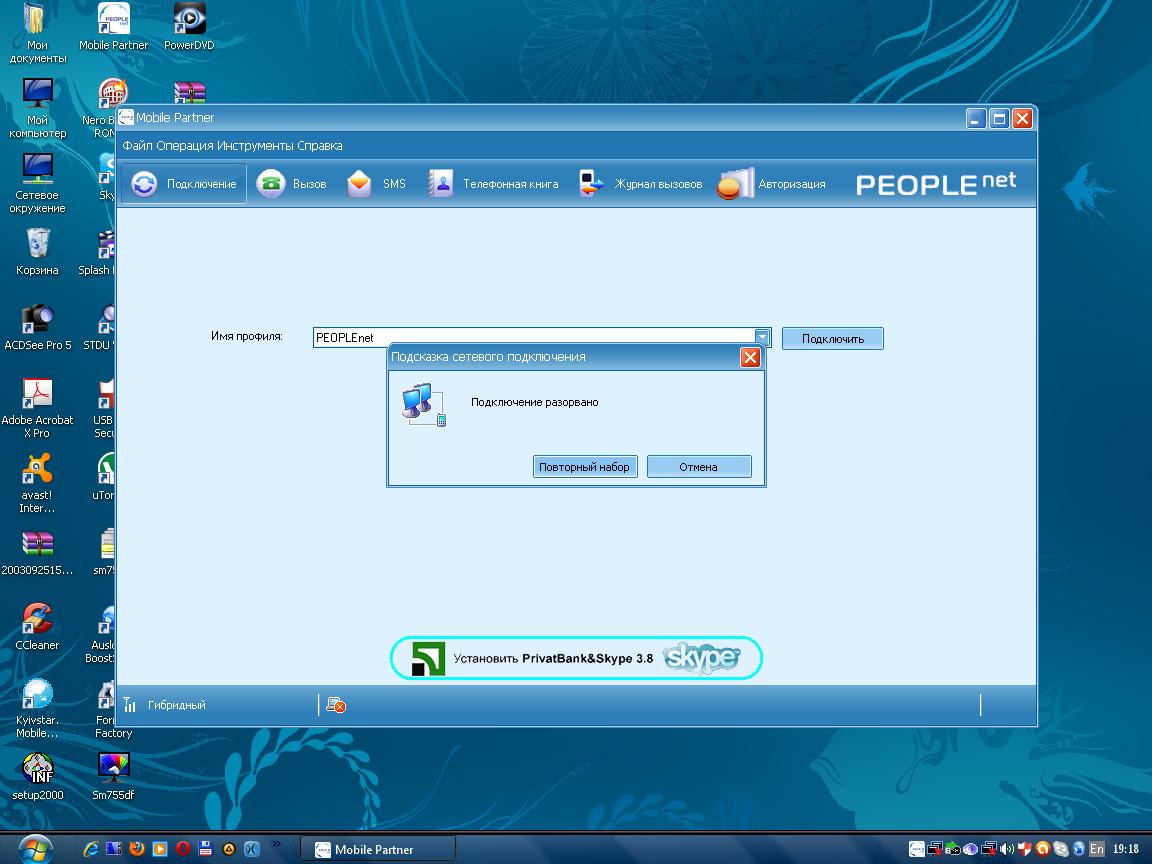Open Сетевое окружение desktop icon
The height and width of the screenshot is (864, 1152).
point(37,183)
